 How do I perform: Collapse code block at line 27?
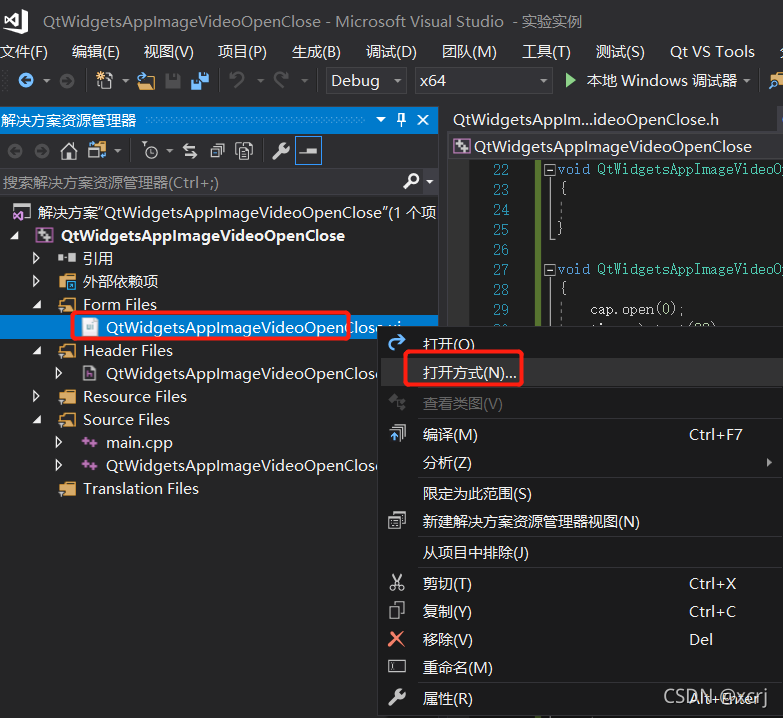[x=549, y=270]
